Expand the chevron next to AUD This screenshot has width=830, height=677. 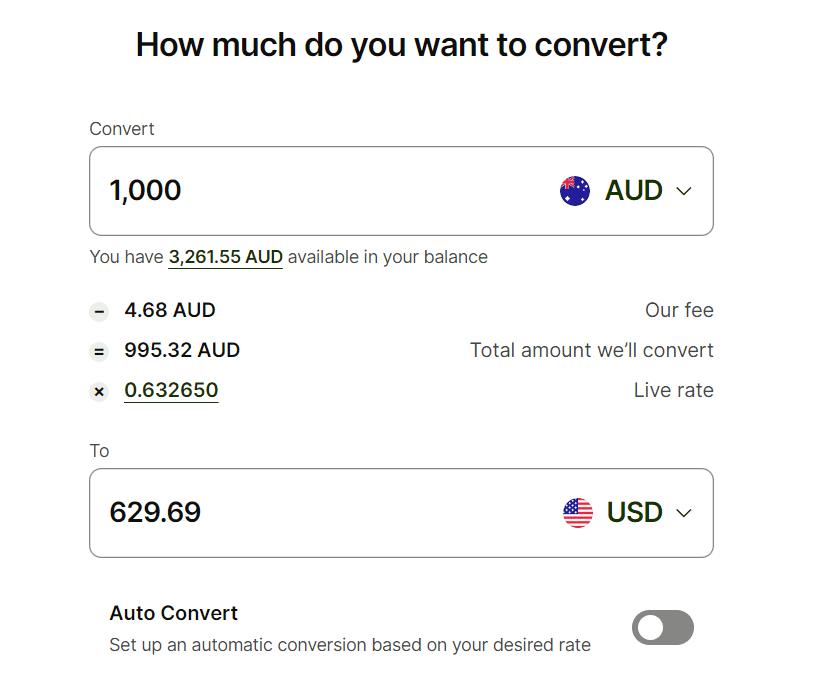pyautogui.click(x=684, y=191)
